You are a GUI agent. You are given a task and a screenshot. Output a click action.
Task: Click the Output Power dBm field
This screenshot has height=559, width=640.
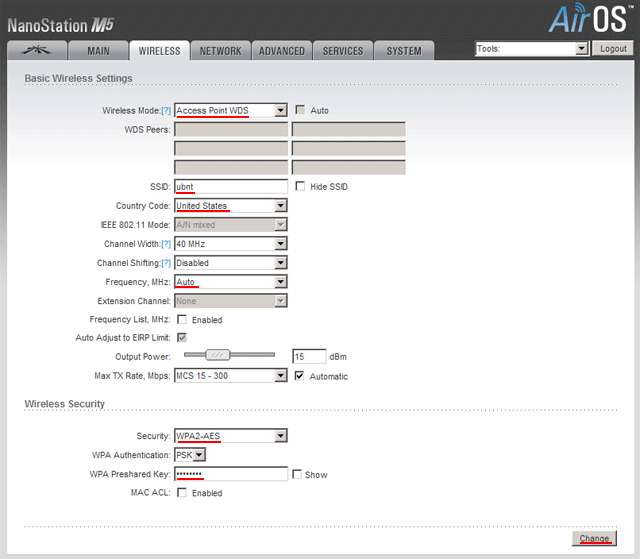(309, 356)
